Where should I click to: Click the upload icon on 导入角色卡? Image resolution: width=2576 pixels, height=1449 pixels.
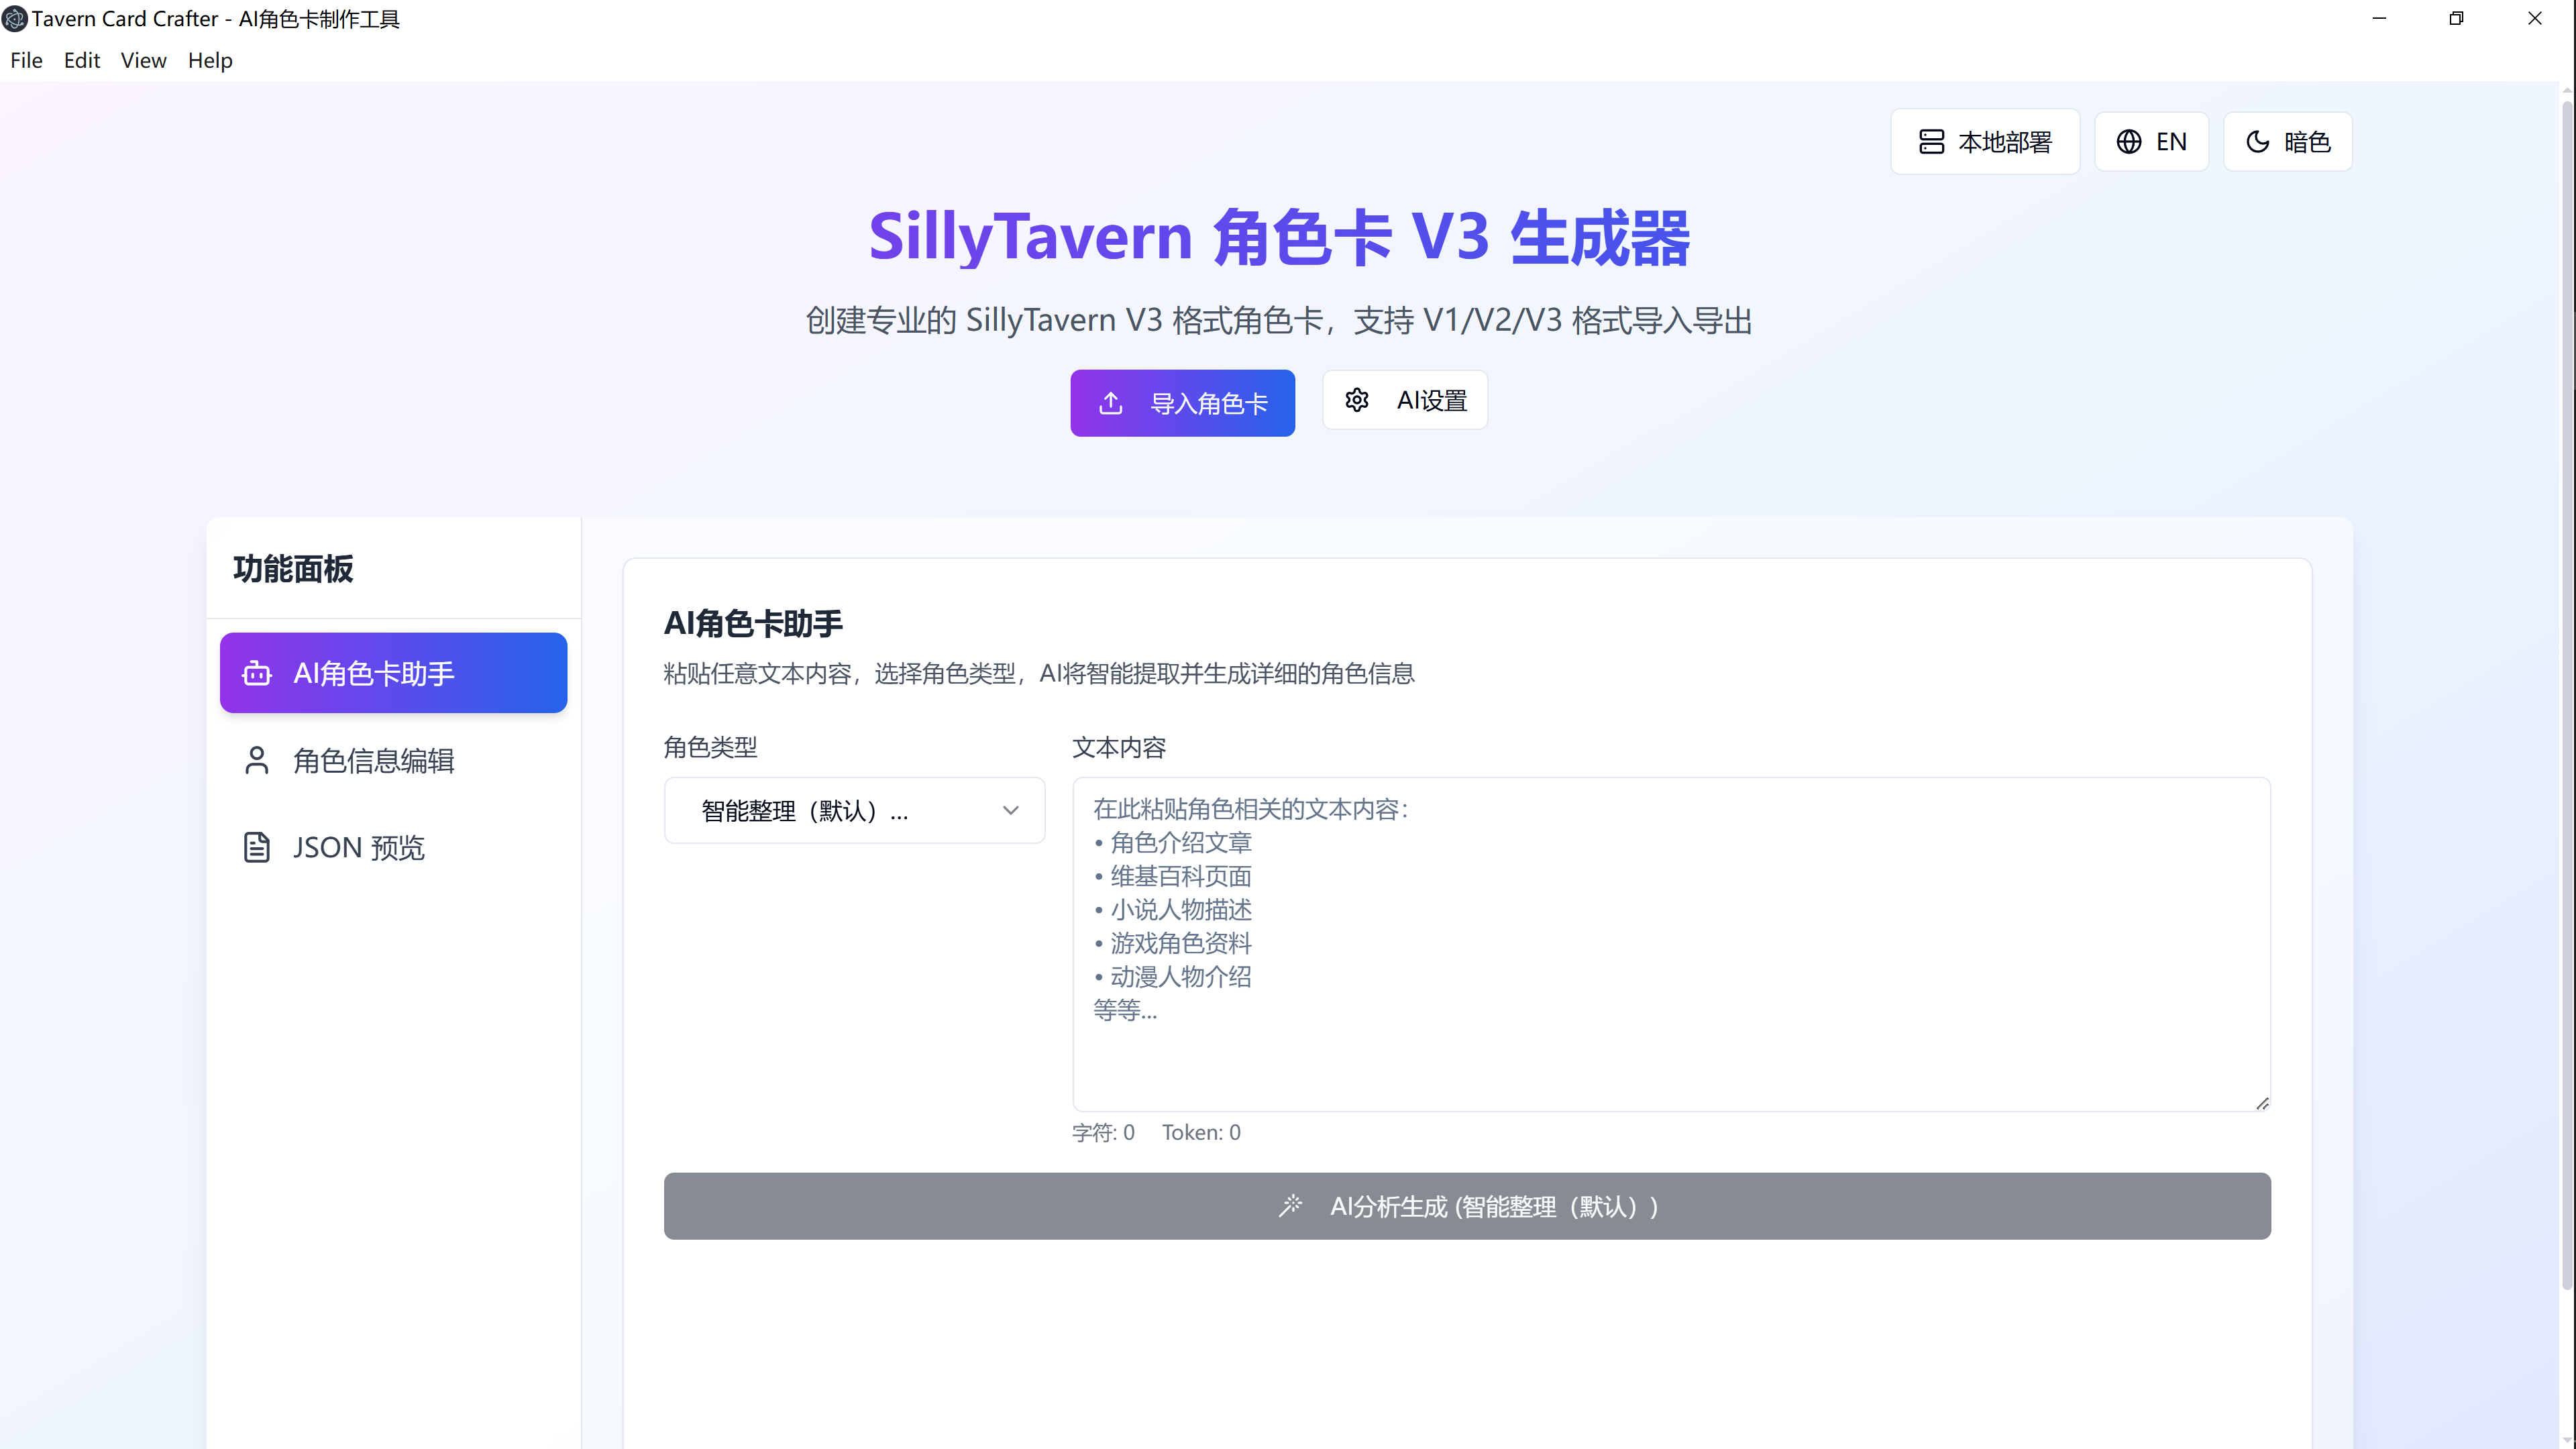point(1111,403)
